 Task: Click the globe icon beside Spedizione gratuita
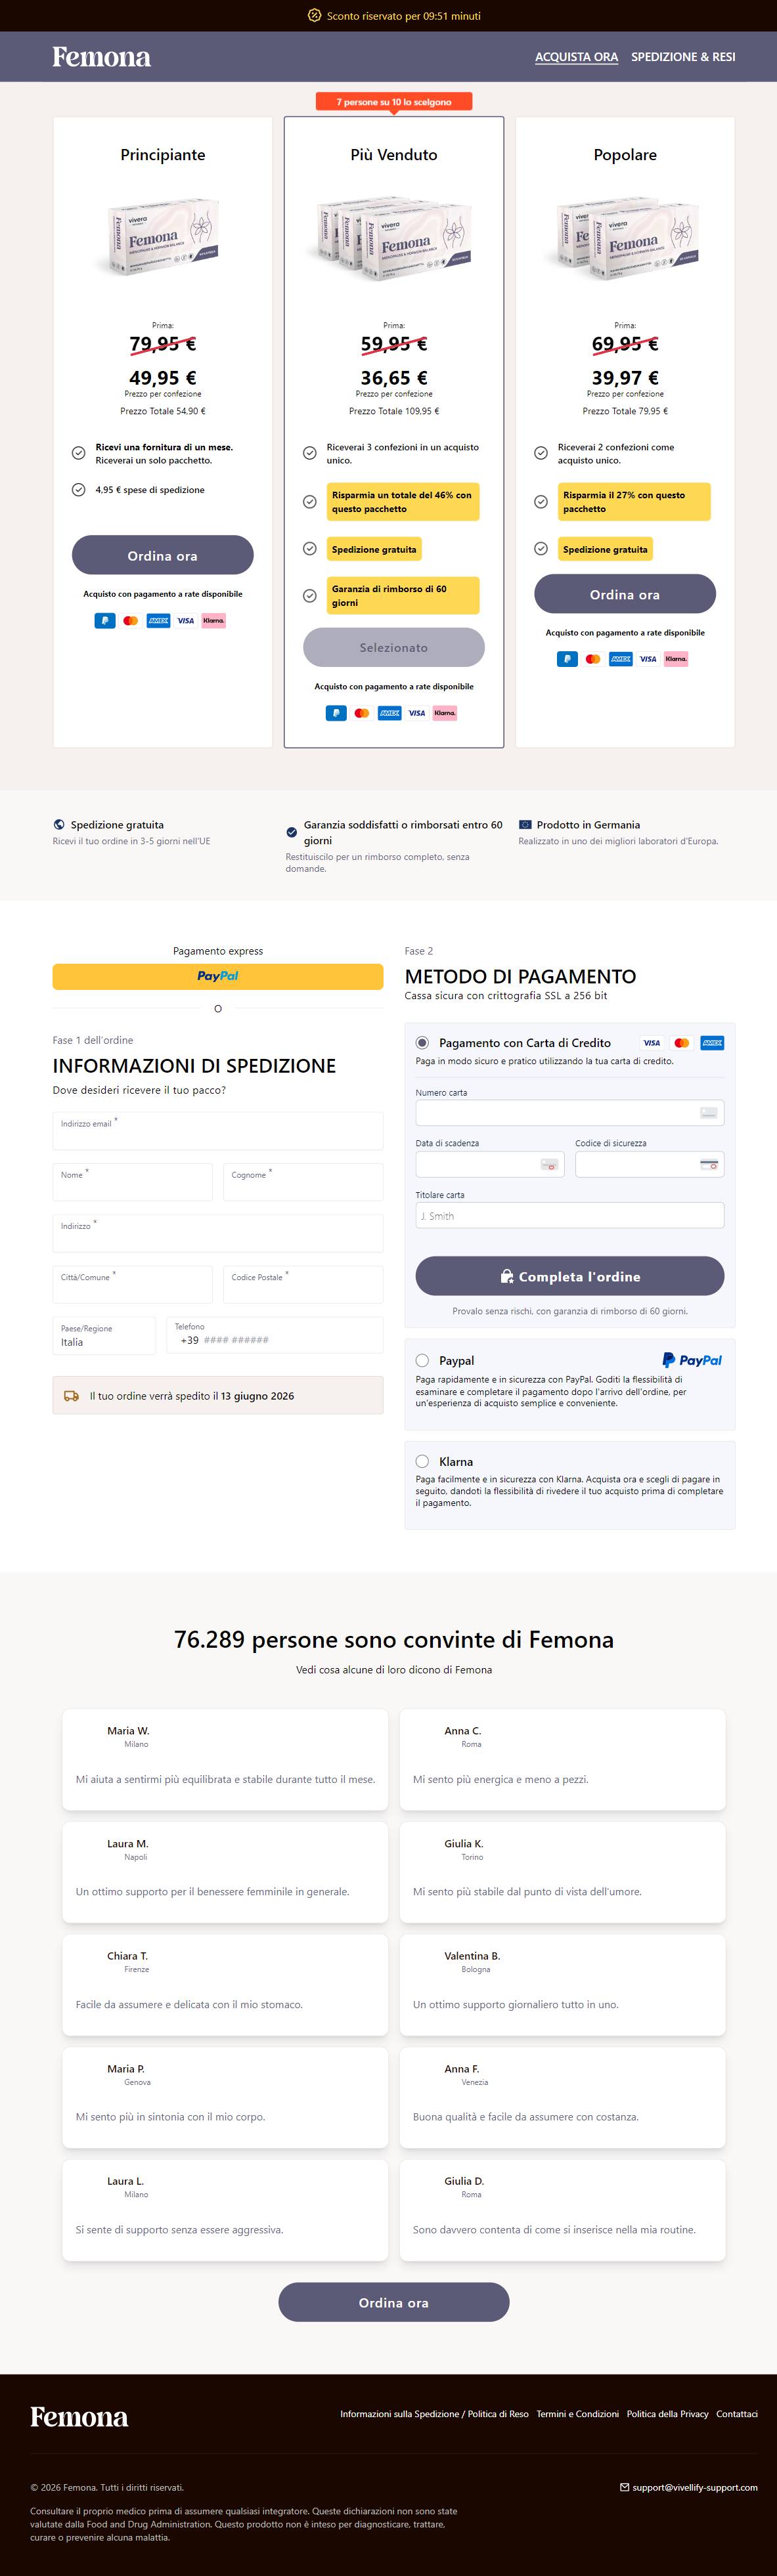59,825
